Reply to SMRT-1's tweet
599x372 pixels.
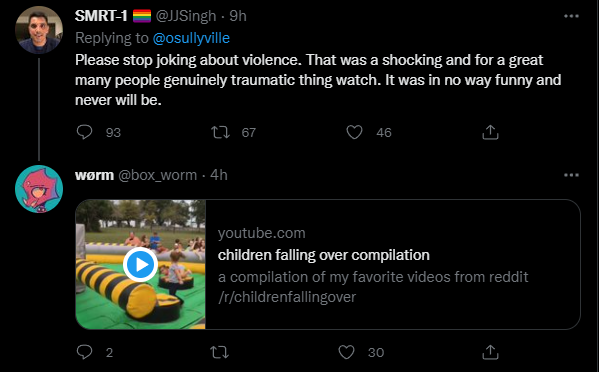(x=84, y=132)
